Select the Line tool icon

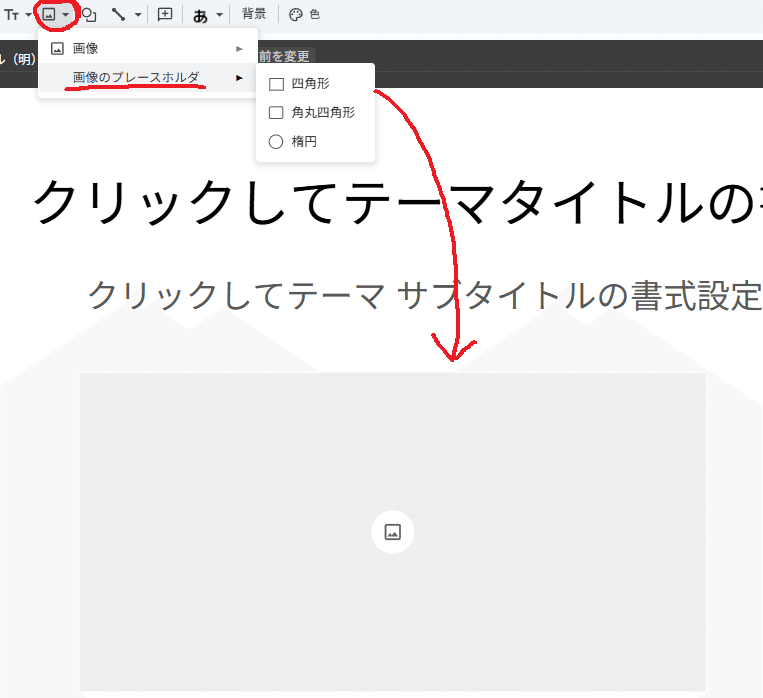(118, 15)
